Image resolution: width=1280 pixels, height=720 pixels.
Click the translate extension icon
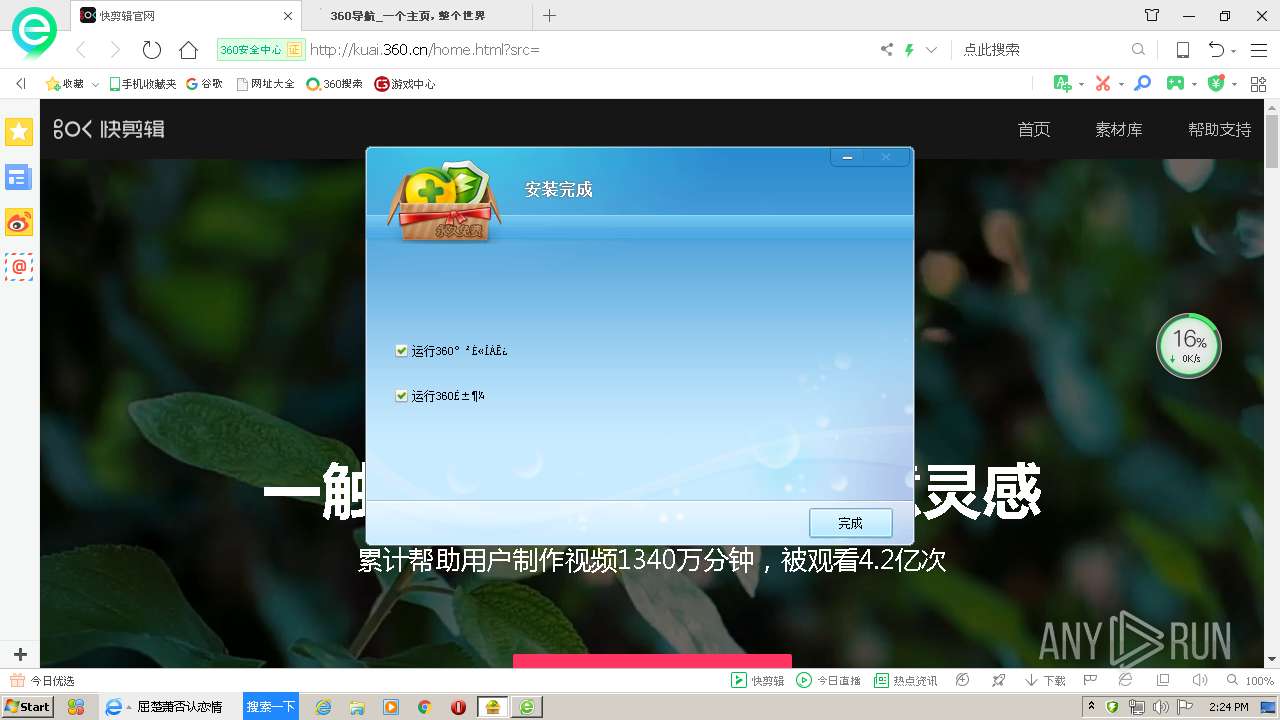point(1063,84)
